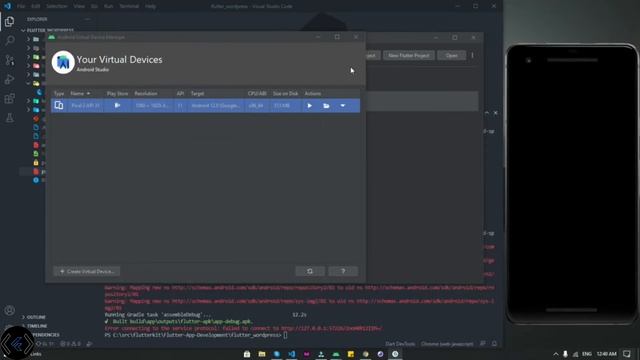Image resolution: width=640 pixels, height=360 pixels.
Task: Open the more options kebab menu in Android Studio window
Action: click(x=473, y=56)
